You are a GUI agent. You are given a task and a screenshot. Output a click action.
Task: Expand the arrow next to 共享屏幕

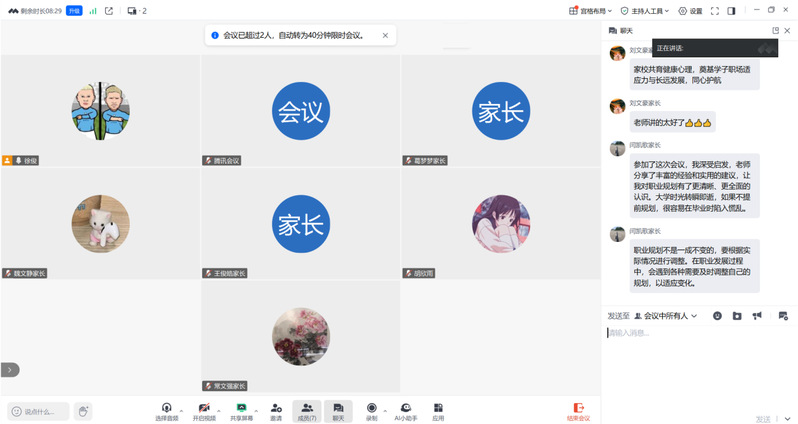pyautogui.click(x=256, y=408)
